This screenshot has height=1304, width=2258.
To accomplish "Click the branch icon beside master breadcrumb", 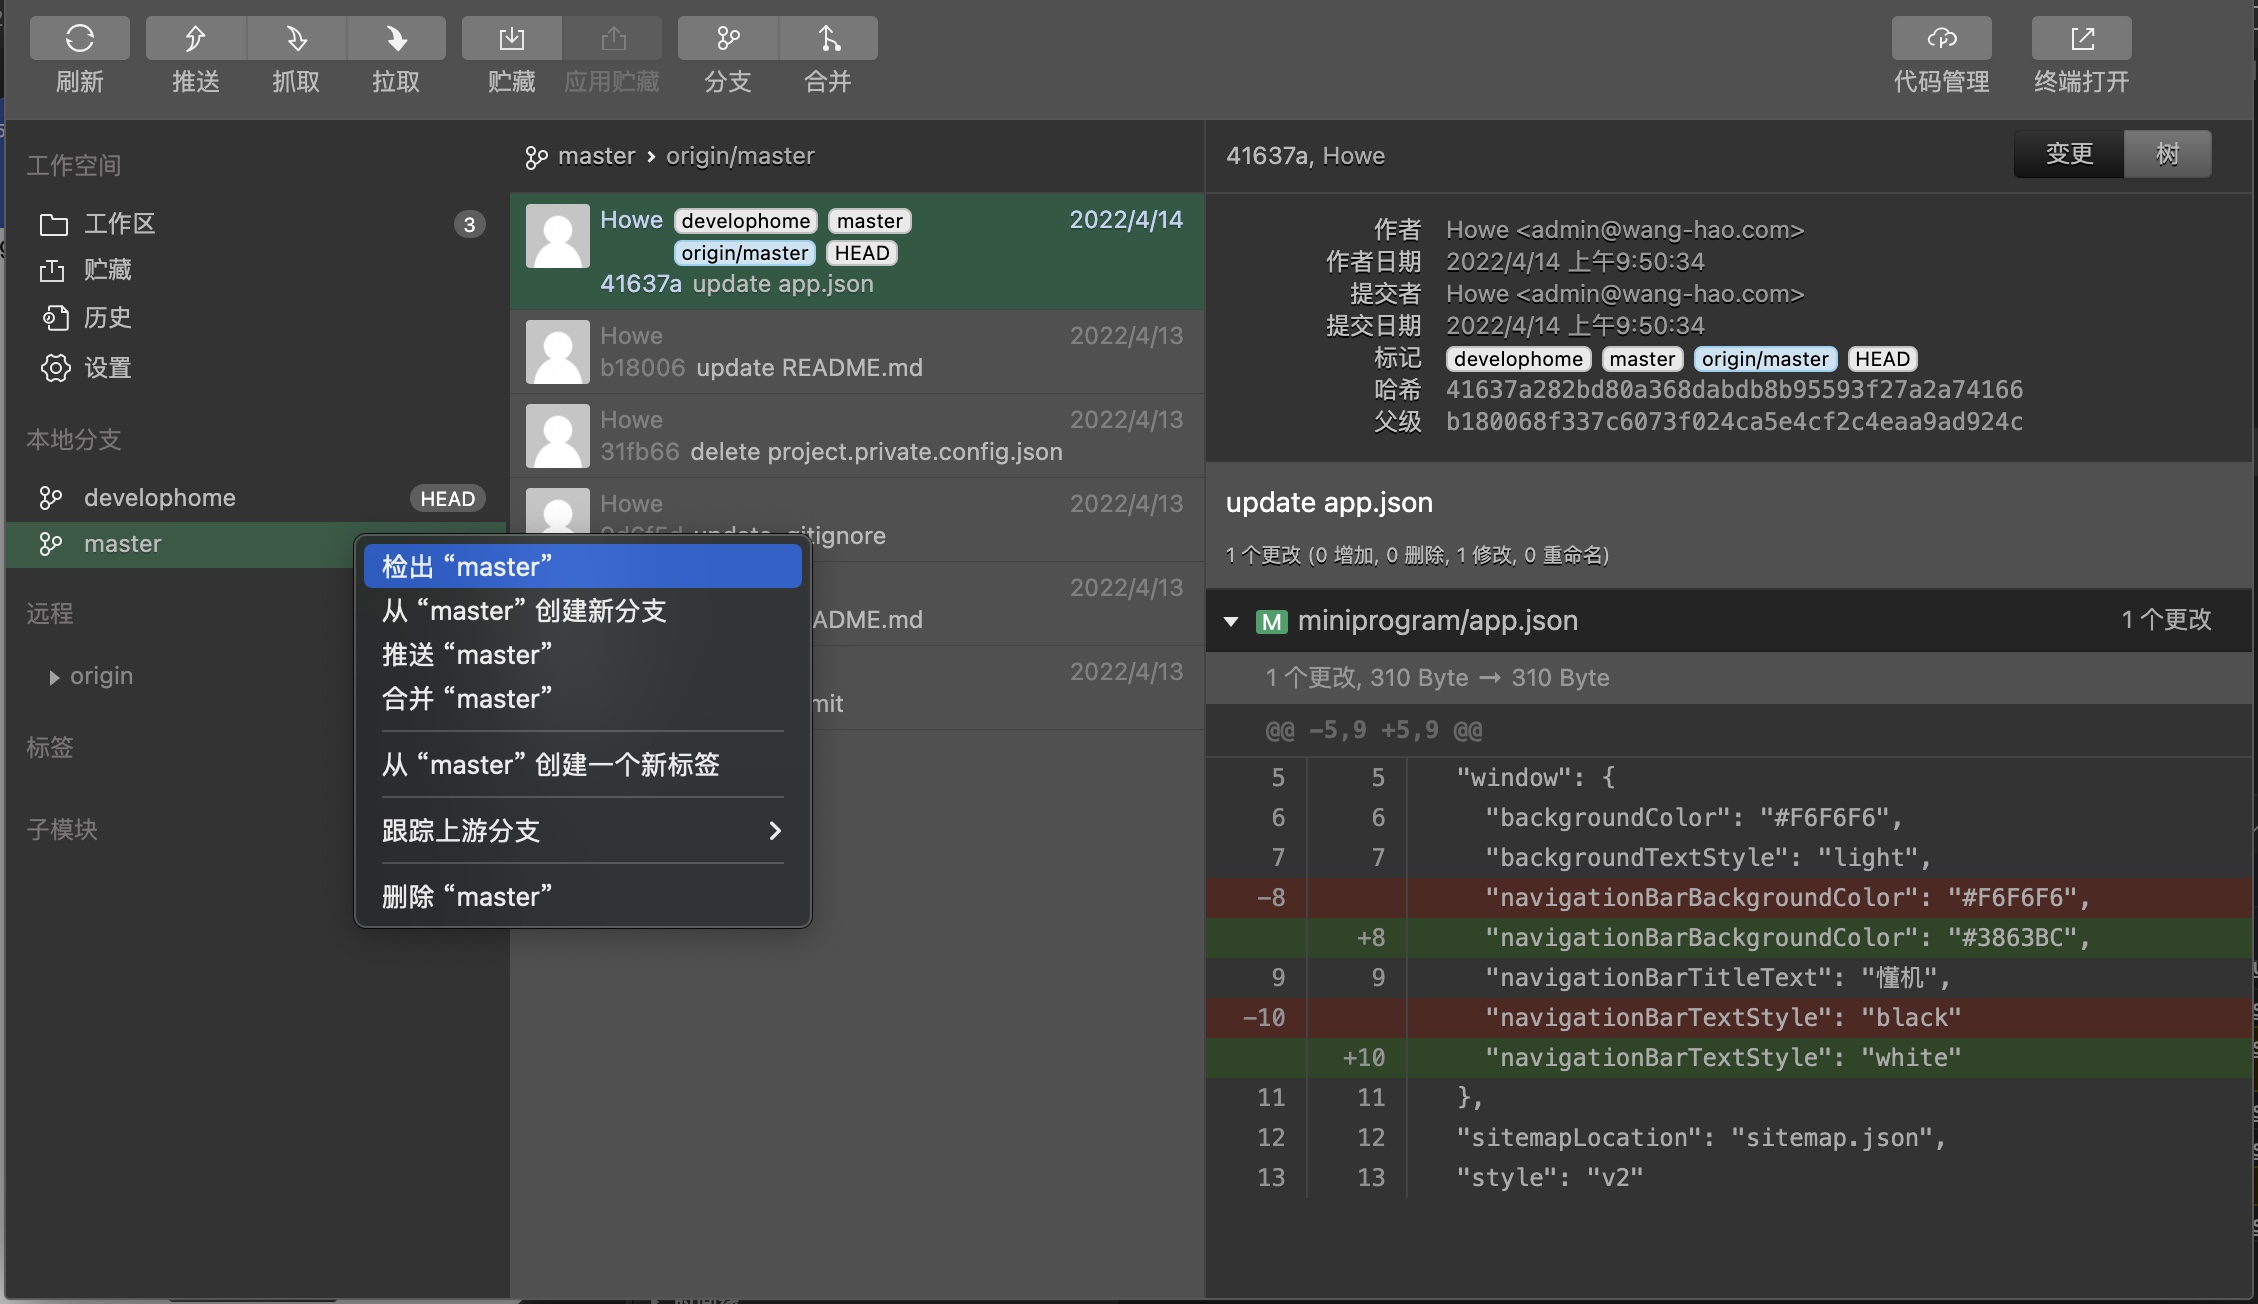I will pyautogui.click(x=536, y=157).
